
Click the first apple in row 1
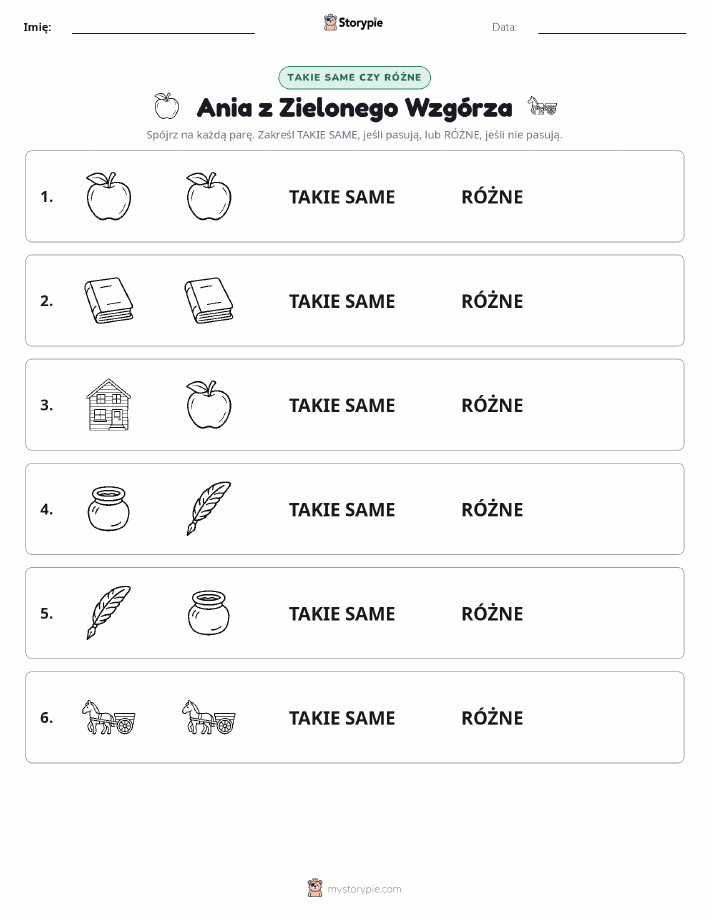tap(109, 196)
